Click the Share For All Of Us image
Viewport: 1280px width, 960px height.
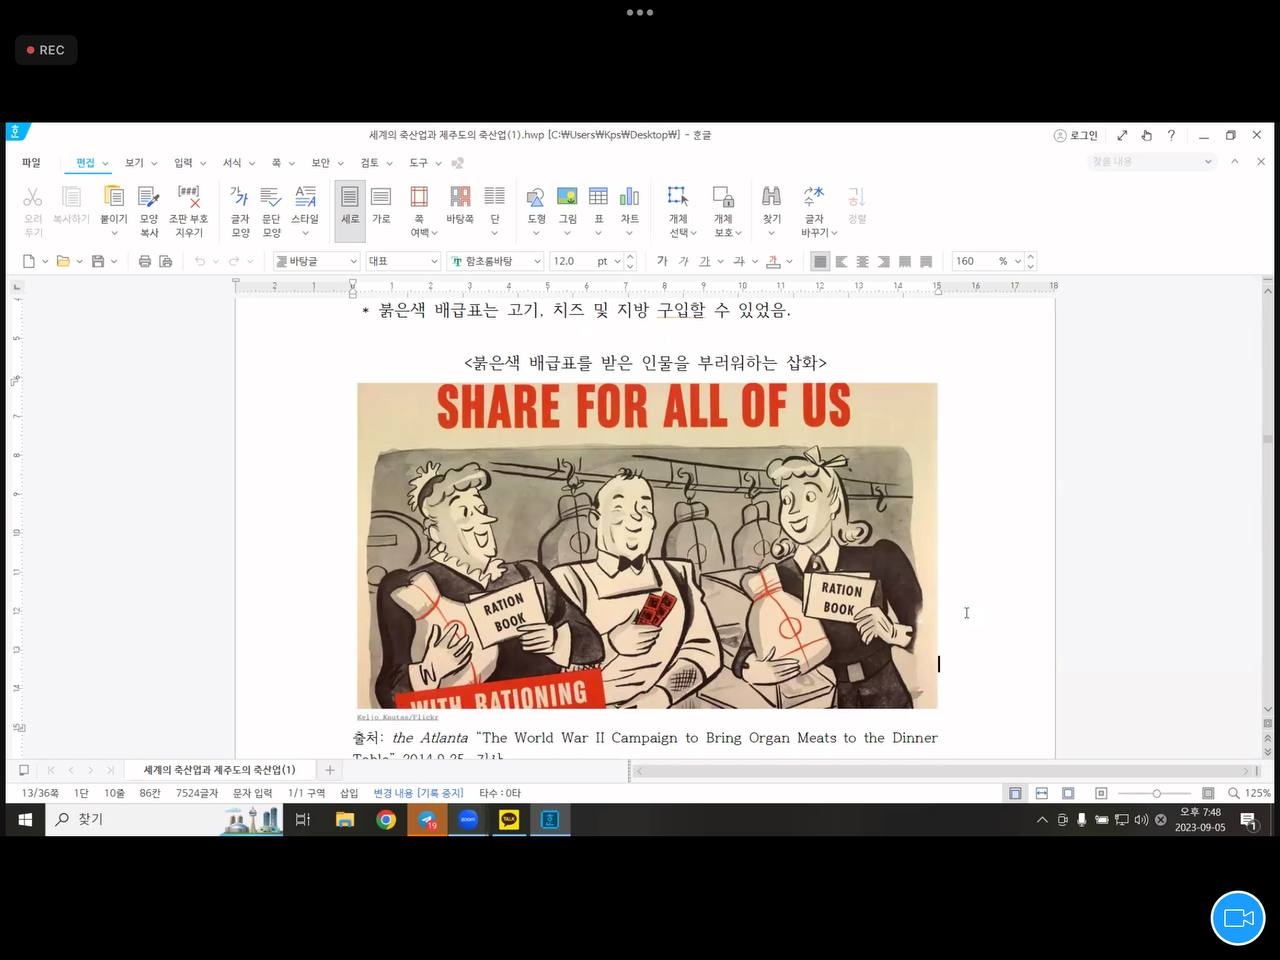click(x=647, y=545)
